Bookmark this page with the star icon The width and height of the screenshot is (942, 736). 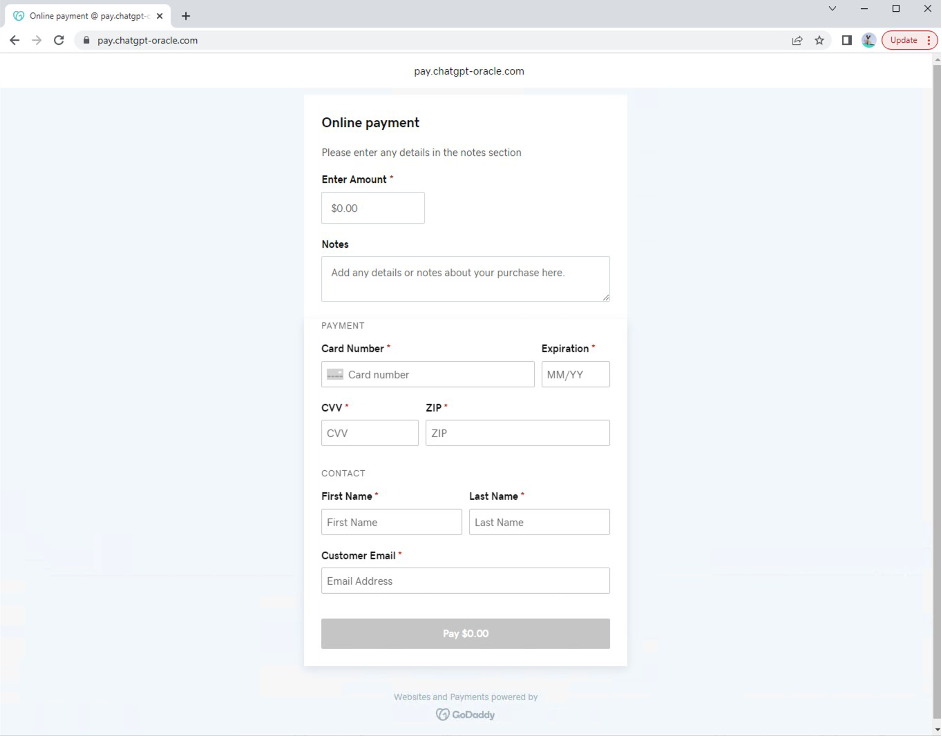click(819, 40)
